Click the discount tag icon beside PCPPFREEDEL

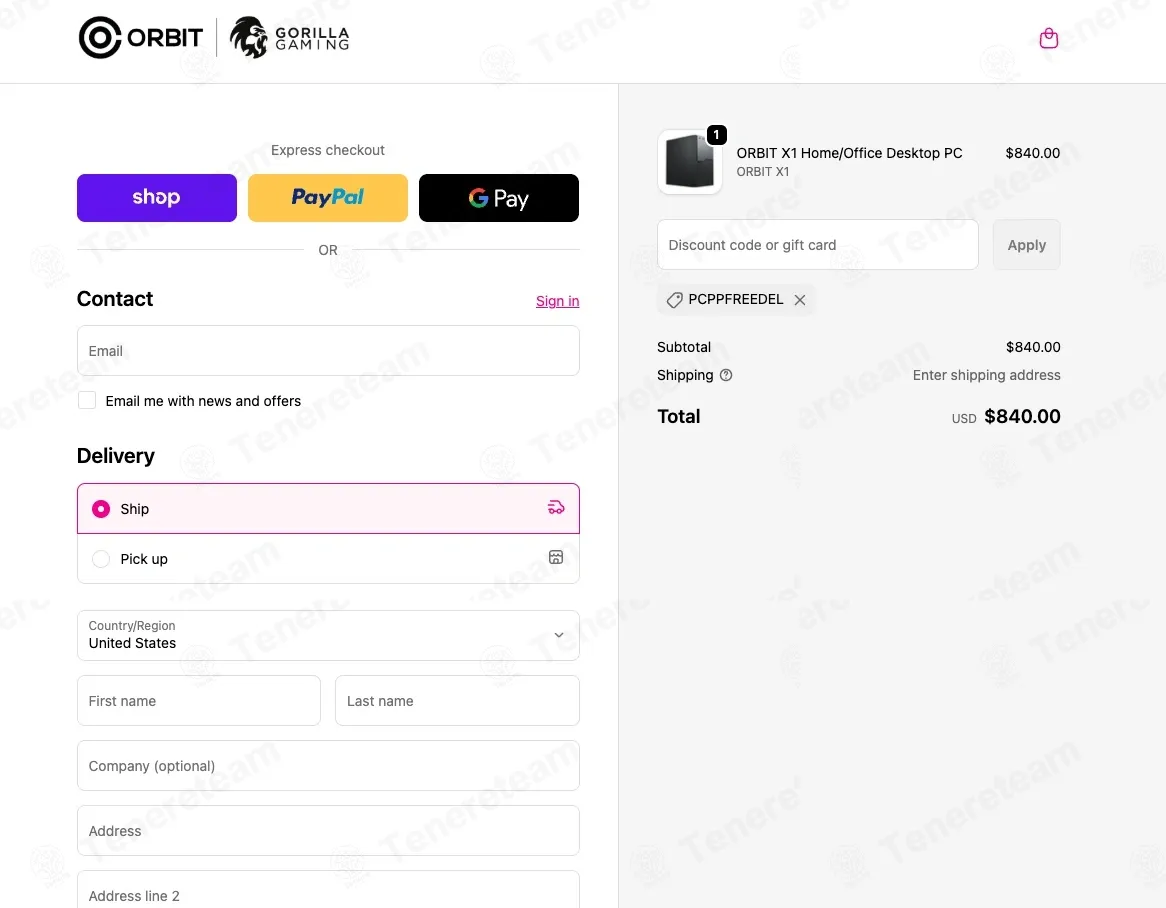[675, 300]
